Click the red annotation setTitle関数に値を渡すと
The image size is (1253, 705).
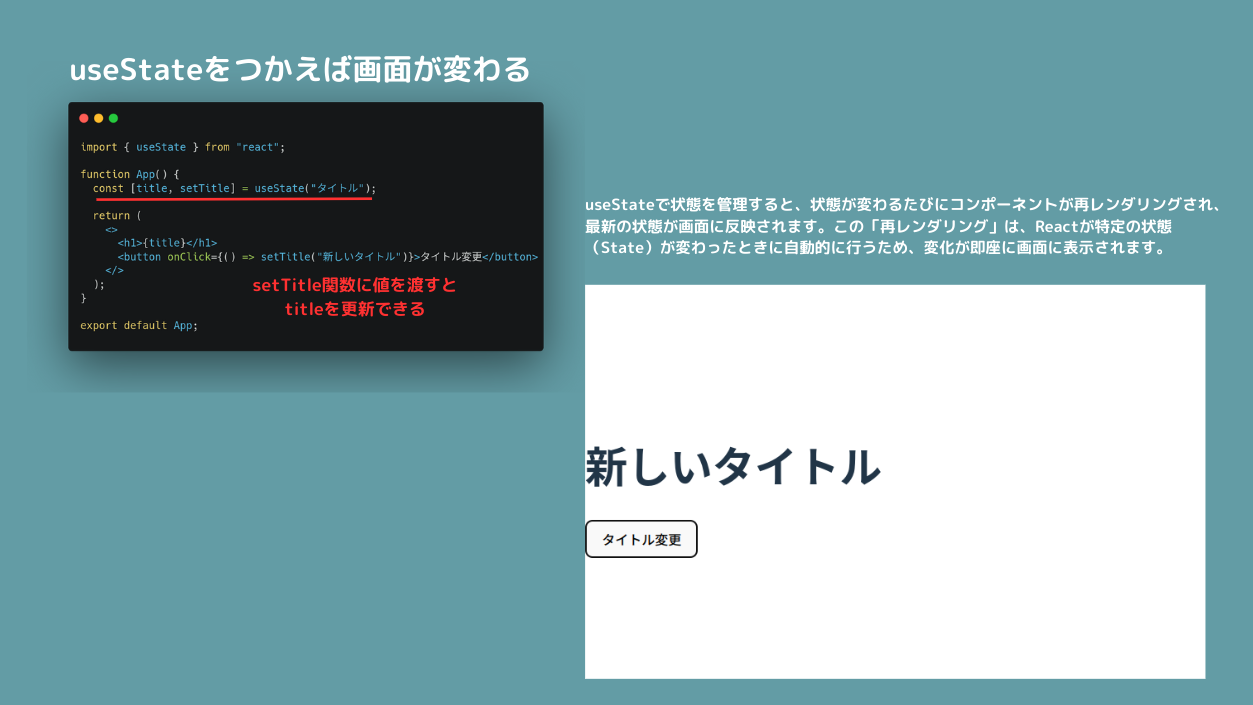(355, 285)
